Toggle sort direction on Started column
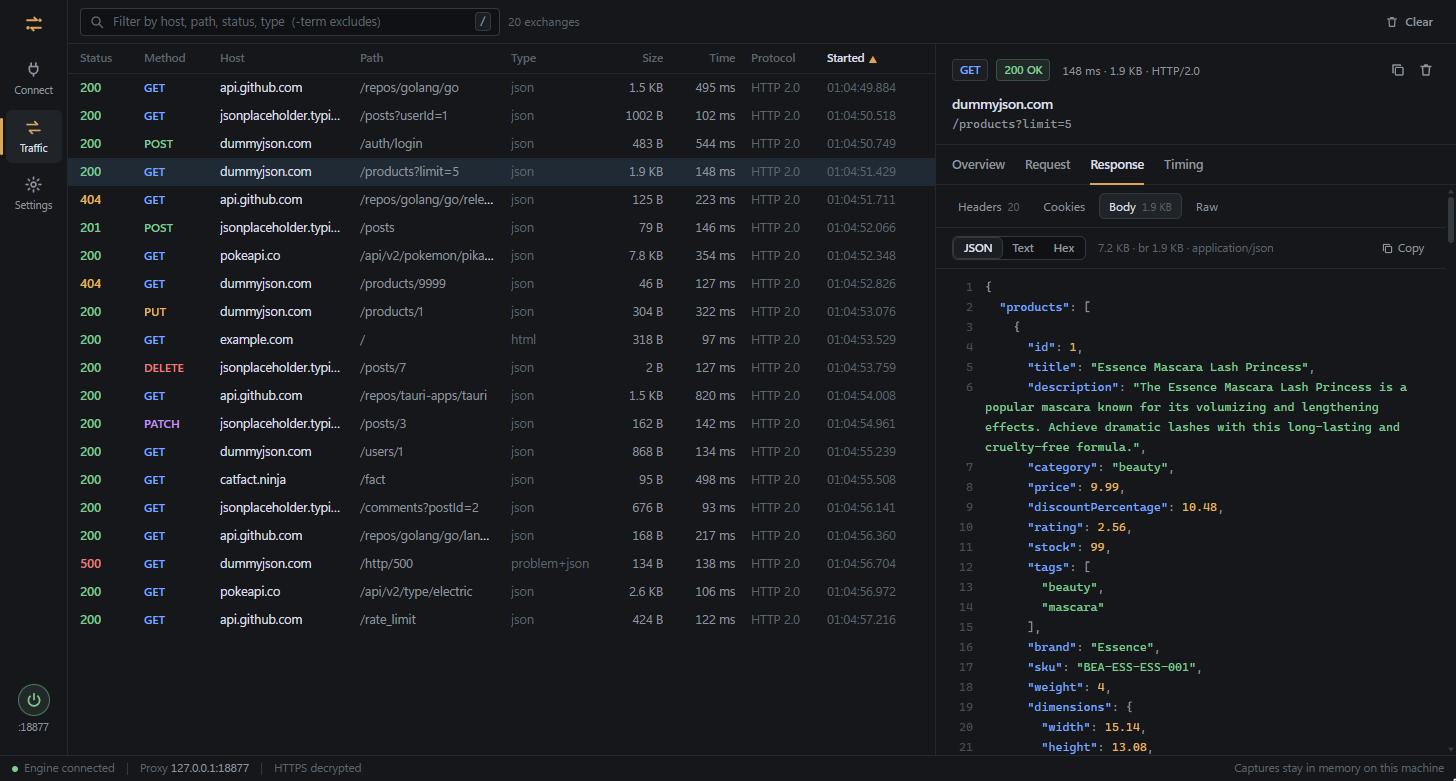1456x781 pixels. [x=851, y=58]
